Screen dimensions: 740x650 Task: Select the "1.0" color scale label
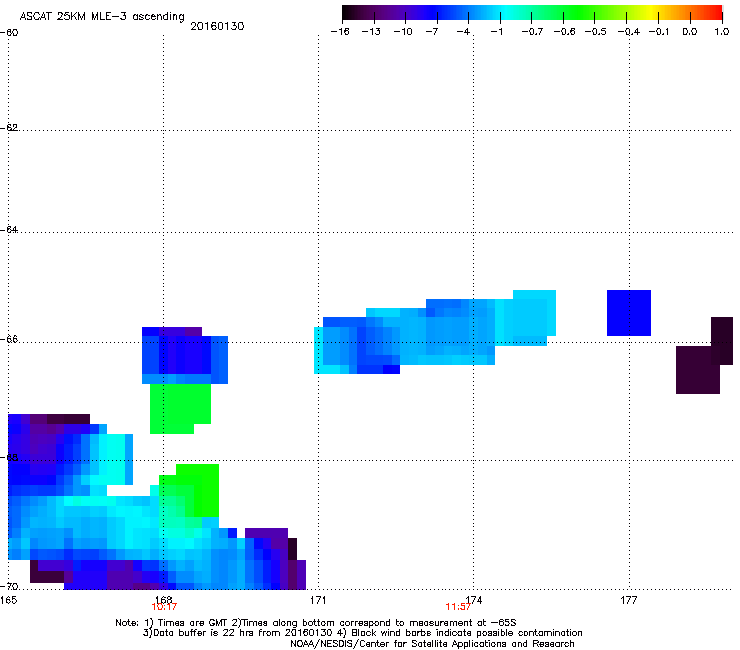click(722, 32)
